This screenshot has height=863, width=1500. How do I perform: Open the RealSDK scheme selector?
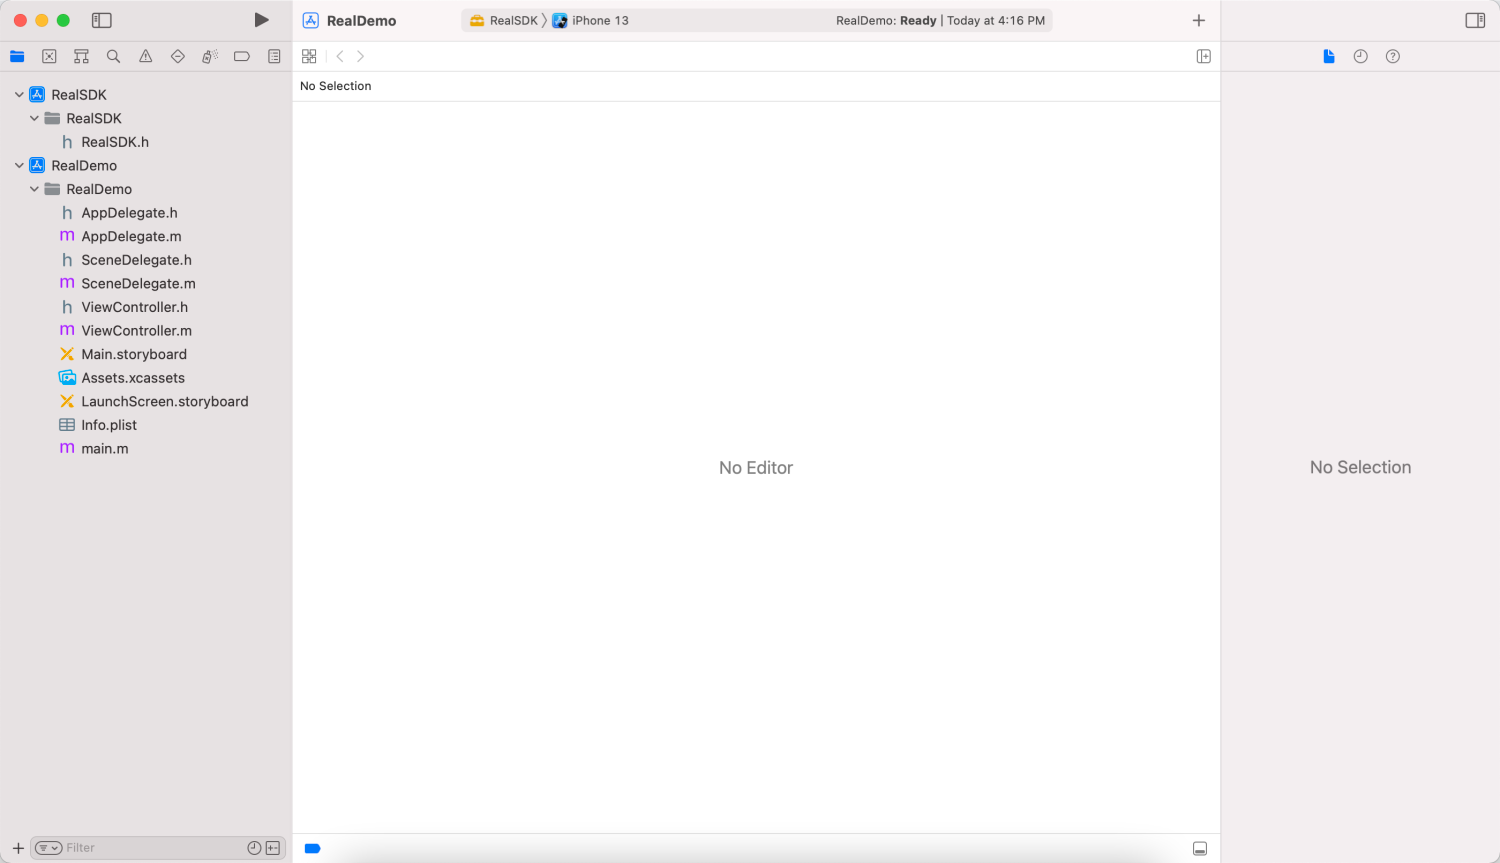tap(504, 20)
